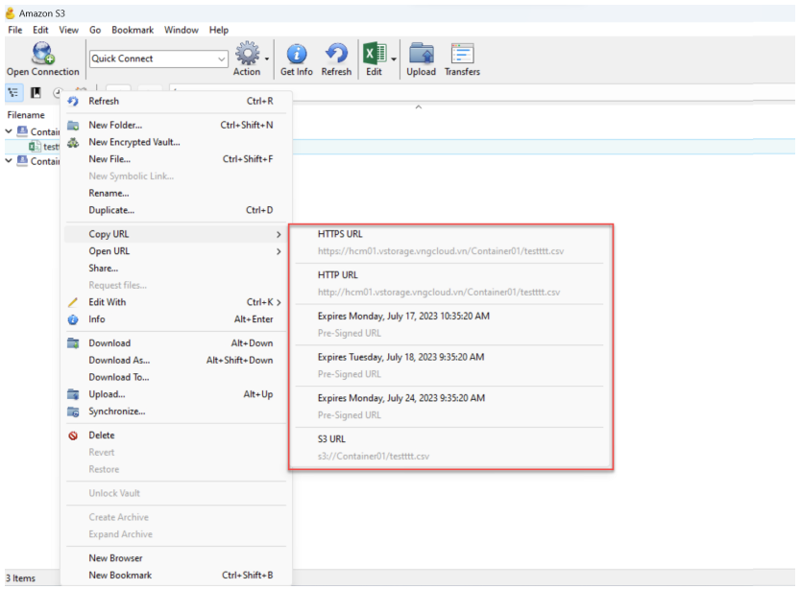Copy the HTTPS URL option
This screenshot has width=800, height=589.
[340, 234]
